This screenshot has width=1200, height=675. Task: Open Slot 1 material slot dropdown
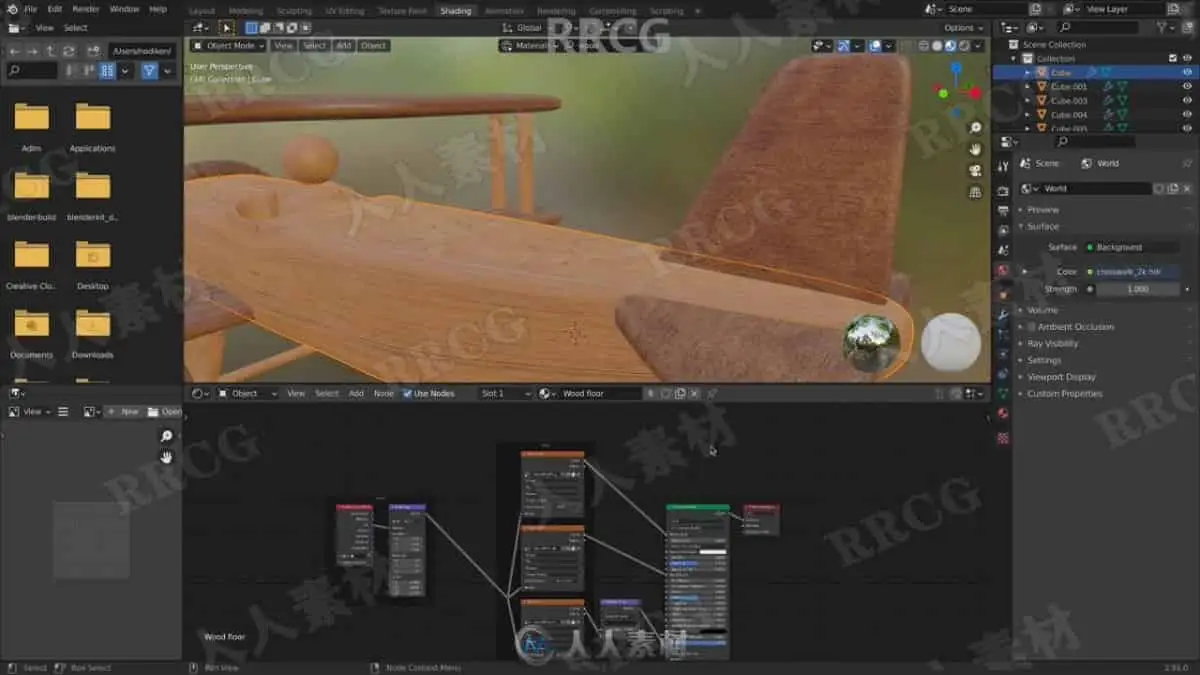tap(505, 394)
